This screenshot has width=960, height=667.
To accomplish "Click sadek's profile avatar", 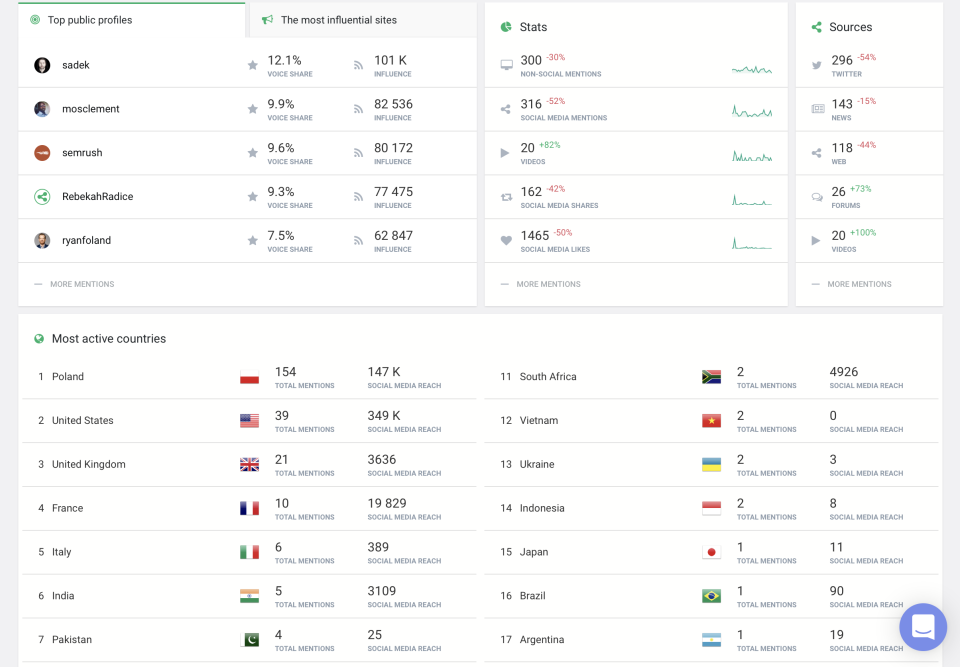I will click(x=42, y=65).
